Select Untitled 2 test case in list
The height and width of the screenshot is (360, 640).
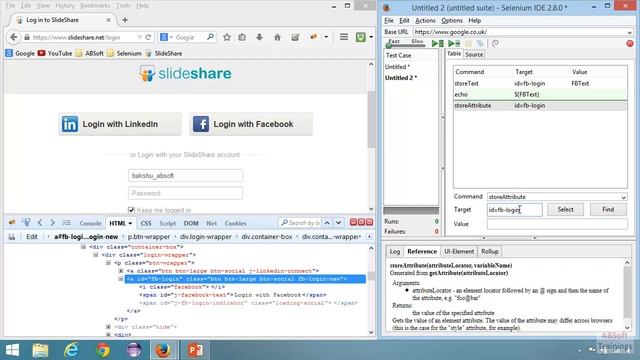[400, 78]
